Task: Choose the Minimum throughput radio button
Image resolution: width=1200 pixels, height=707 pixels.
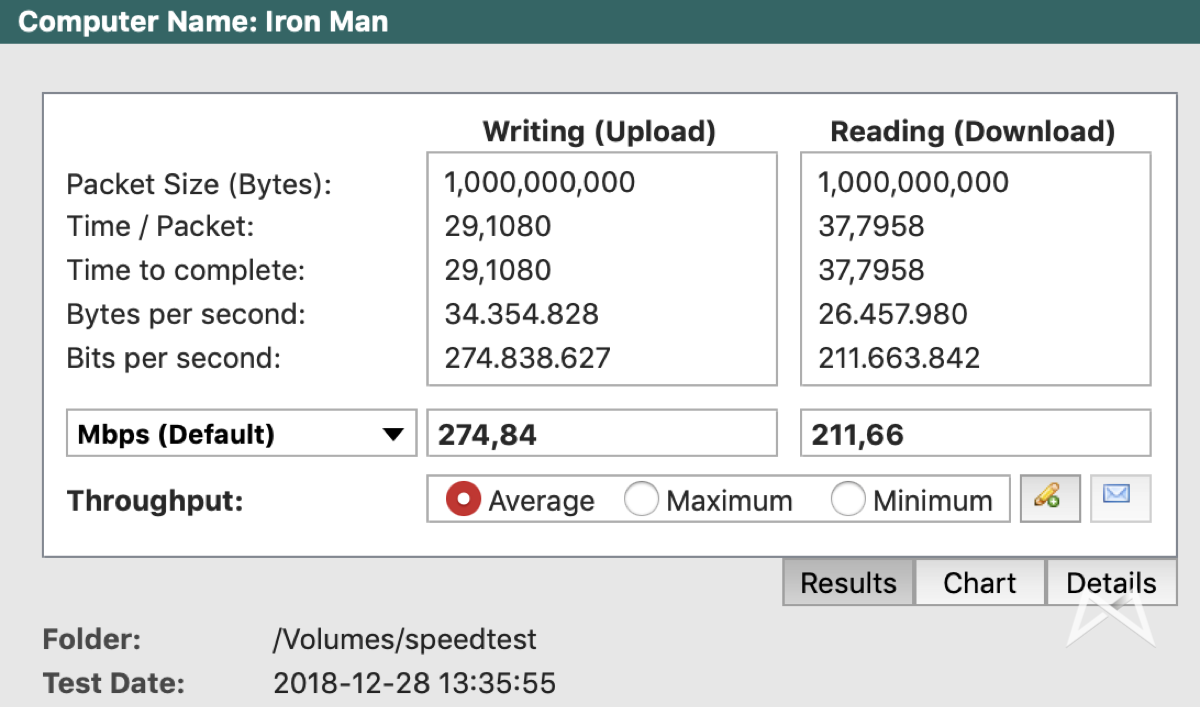Action: (x=848, y=499)
